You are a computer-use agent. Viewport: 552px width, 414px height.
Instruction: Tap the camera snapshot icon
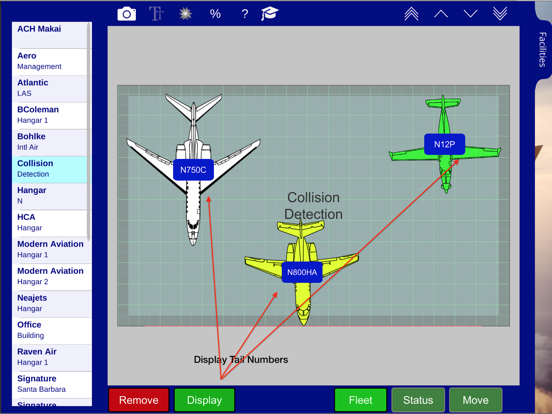(126, 14)
